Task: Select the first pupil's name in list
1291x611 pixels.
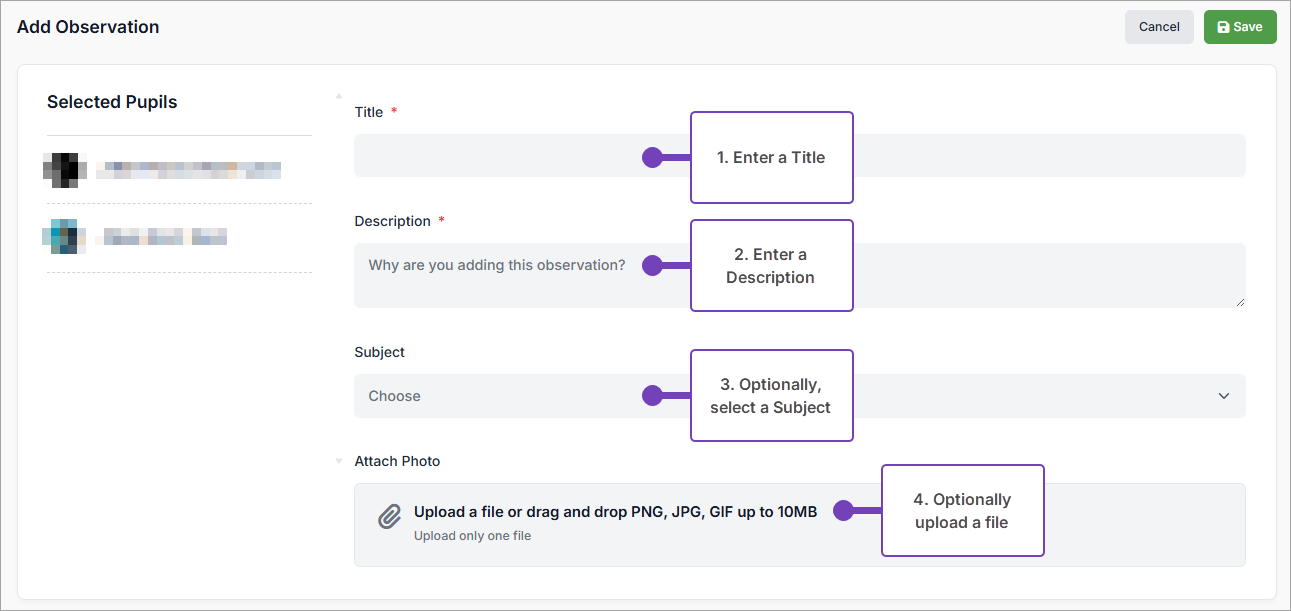Action: 188,170
